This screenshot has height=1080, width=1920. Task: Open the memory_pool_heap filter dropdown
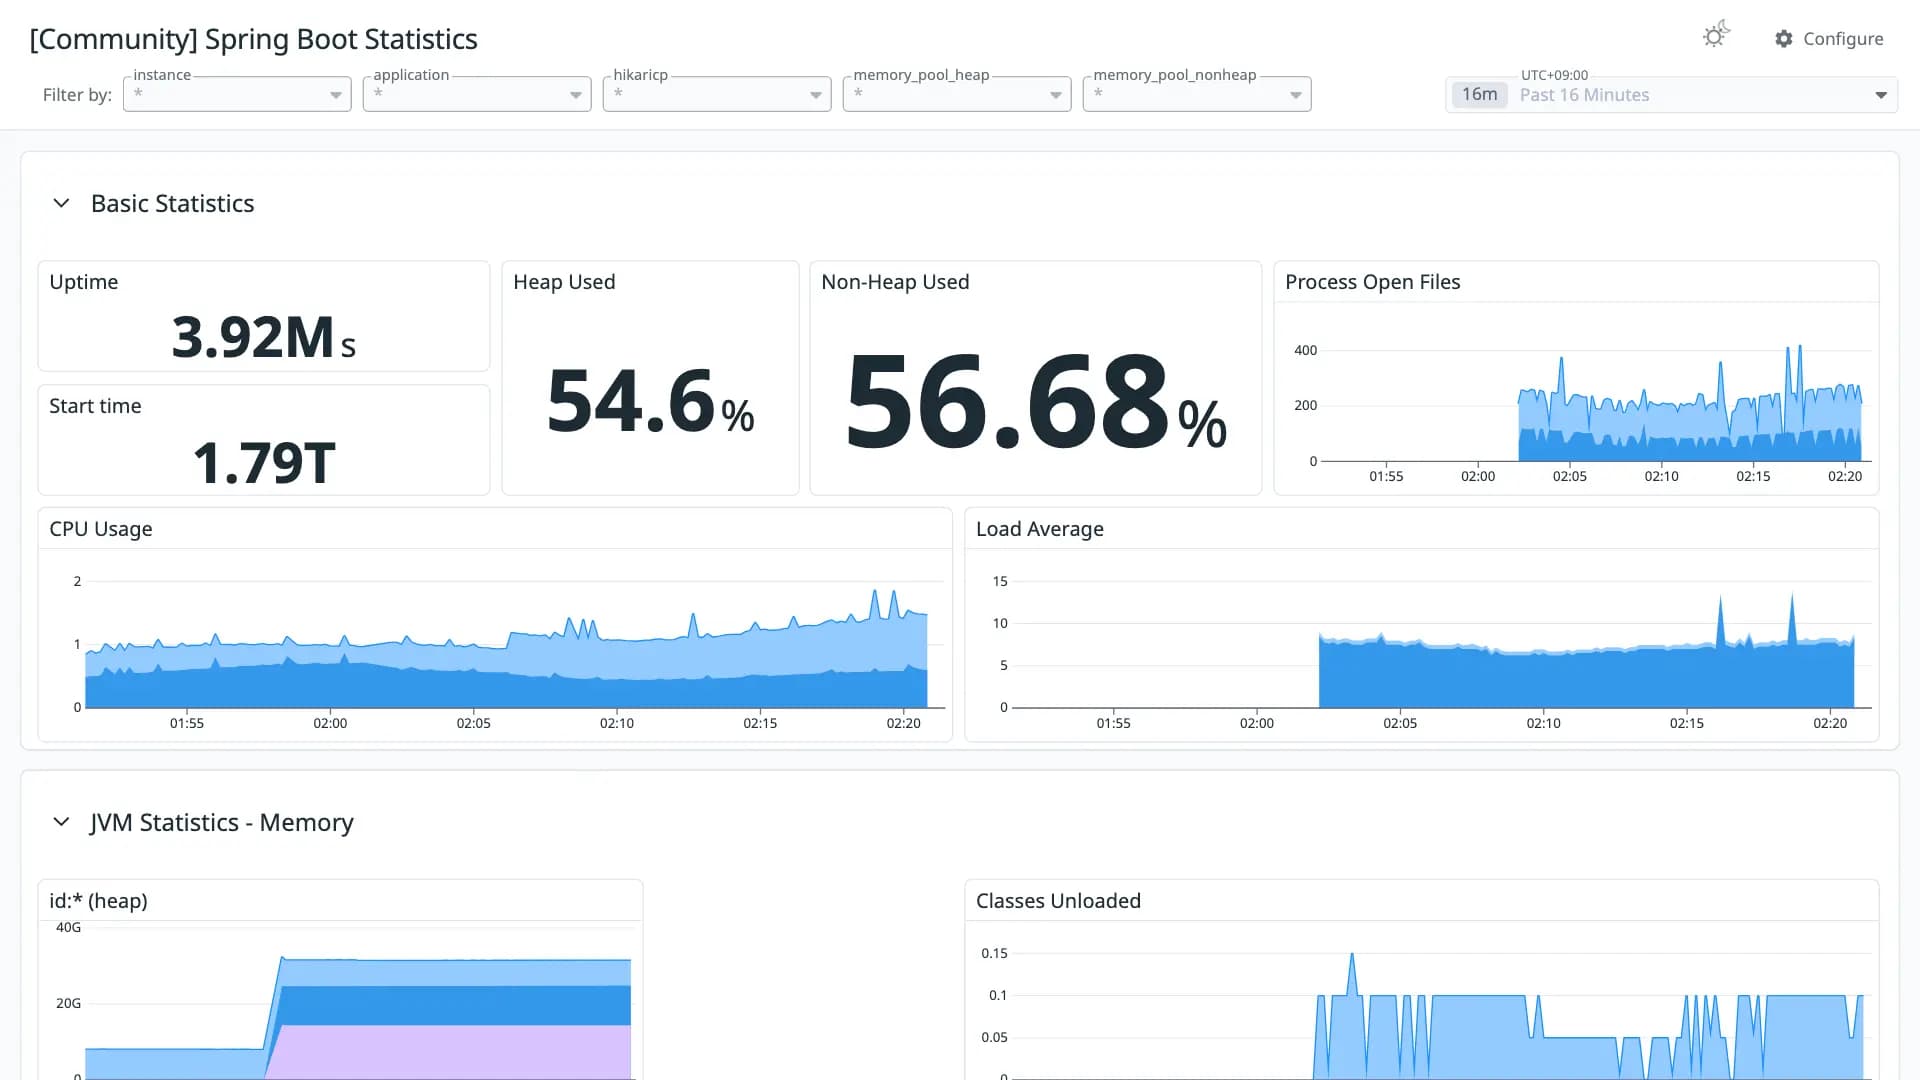pyautogui.click(x=957, y=94)
